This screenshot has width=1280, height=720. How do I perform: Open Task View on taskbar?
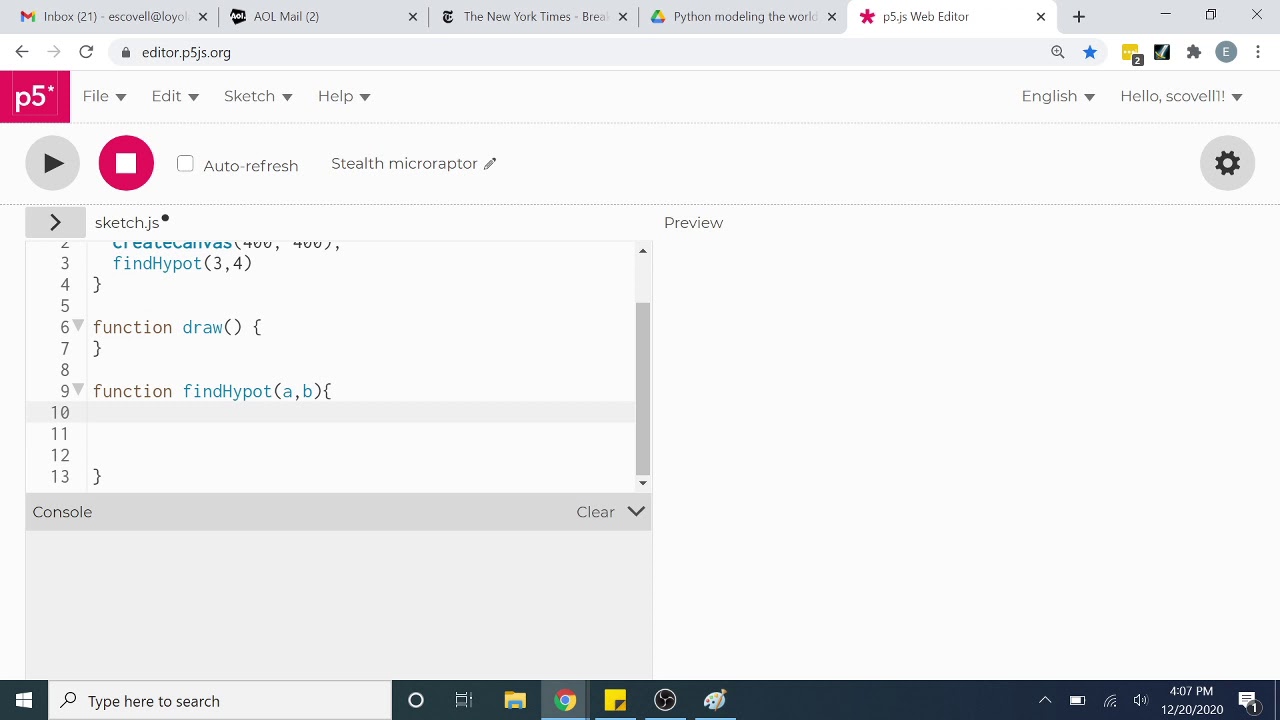coord(464,700)
